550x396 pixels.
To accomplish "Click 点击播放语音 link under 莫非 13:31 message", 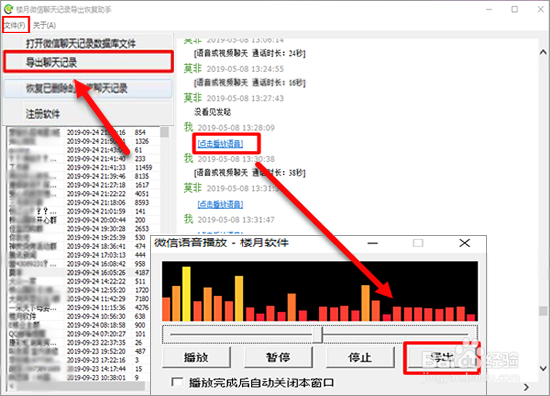I will tap(220, 204).
